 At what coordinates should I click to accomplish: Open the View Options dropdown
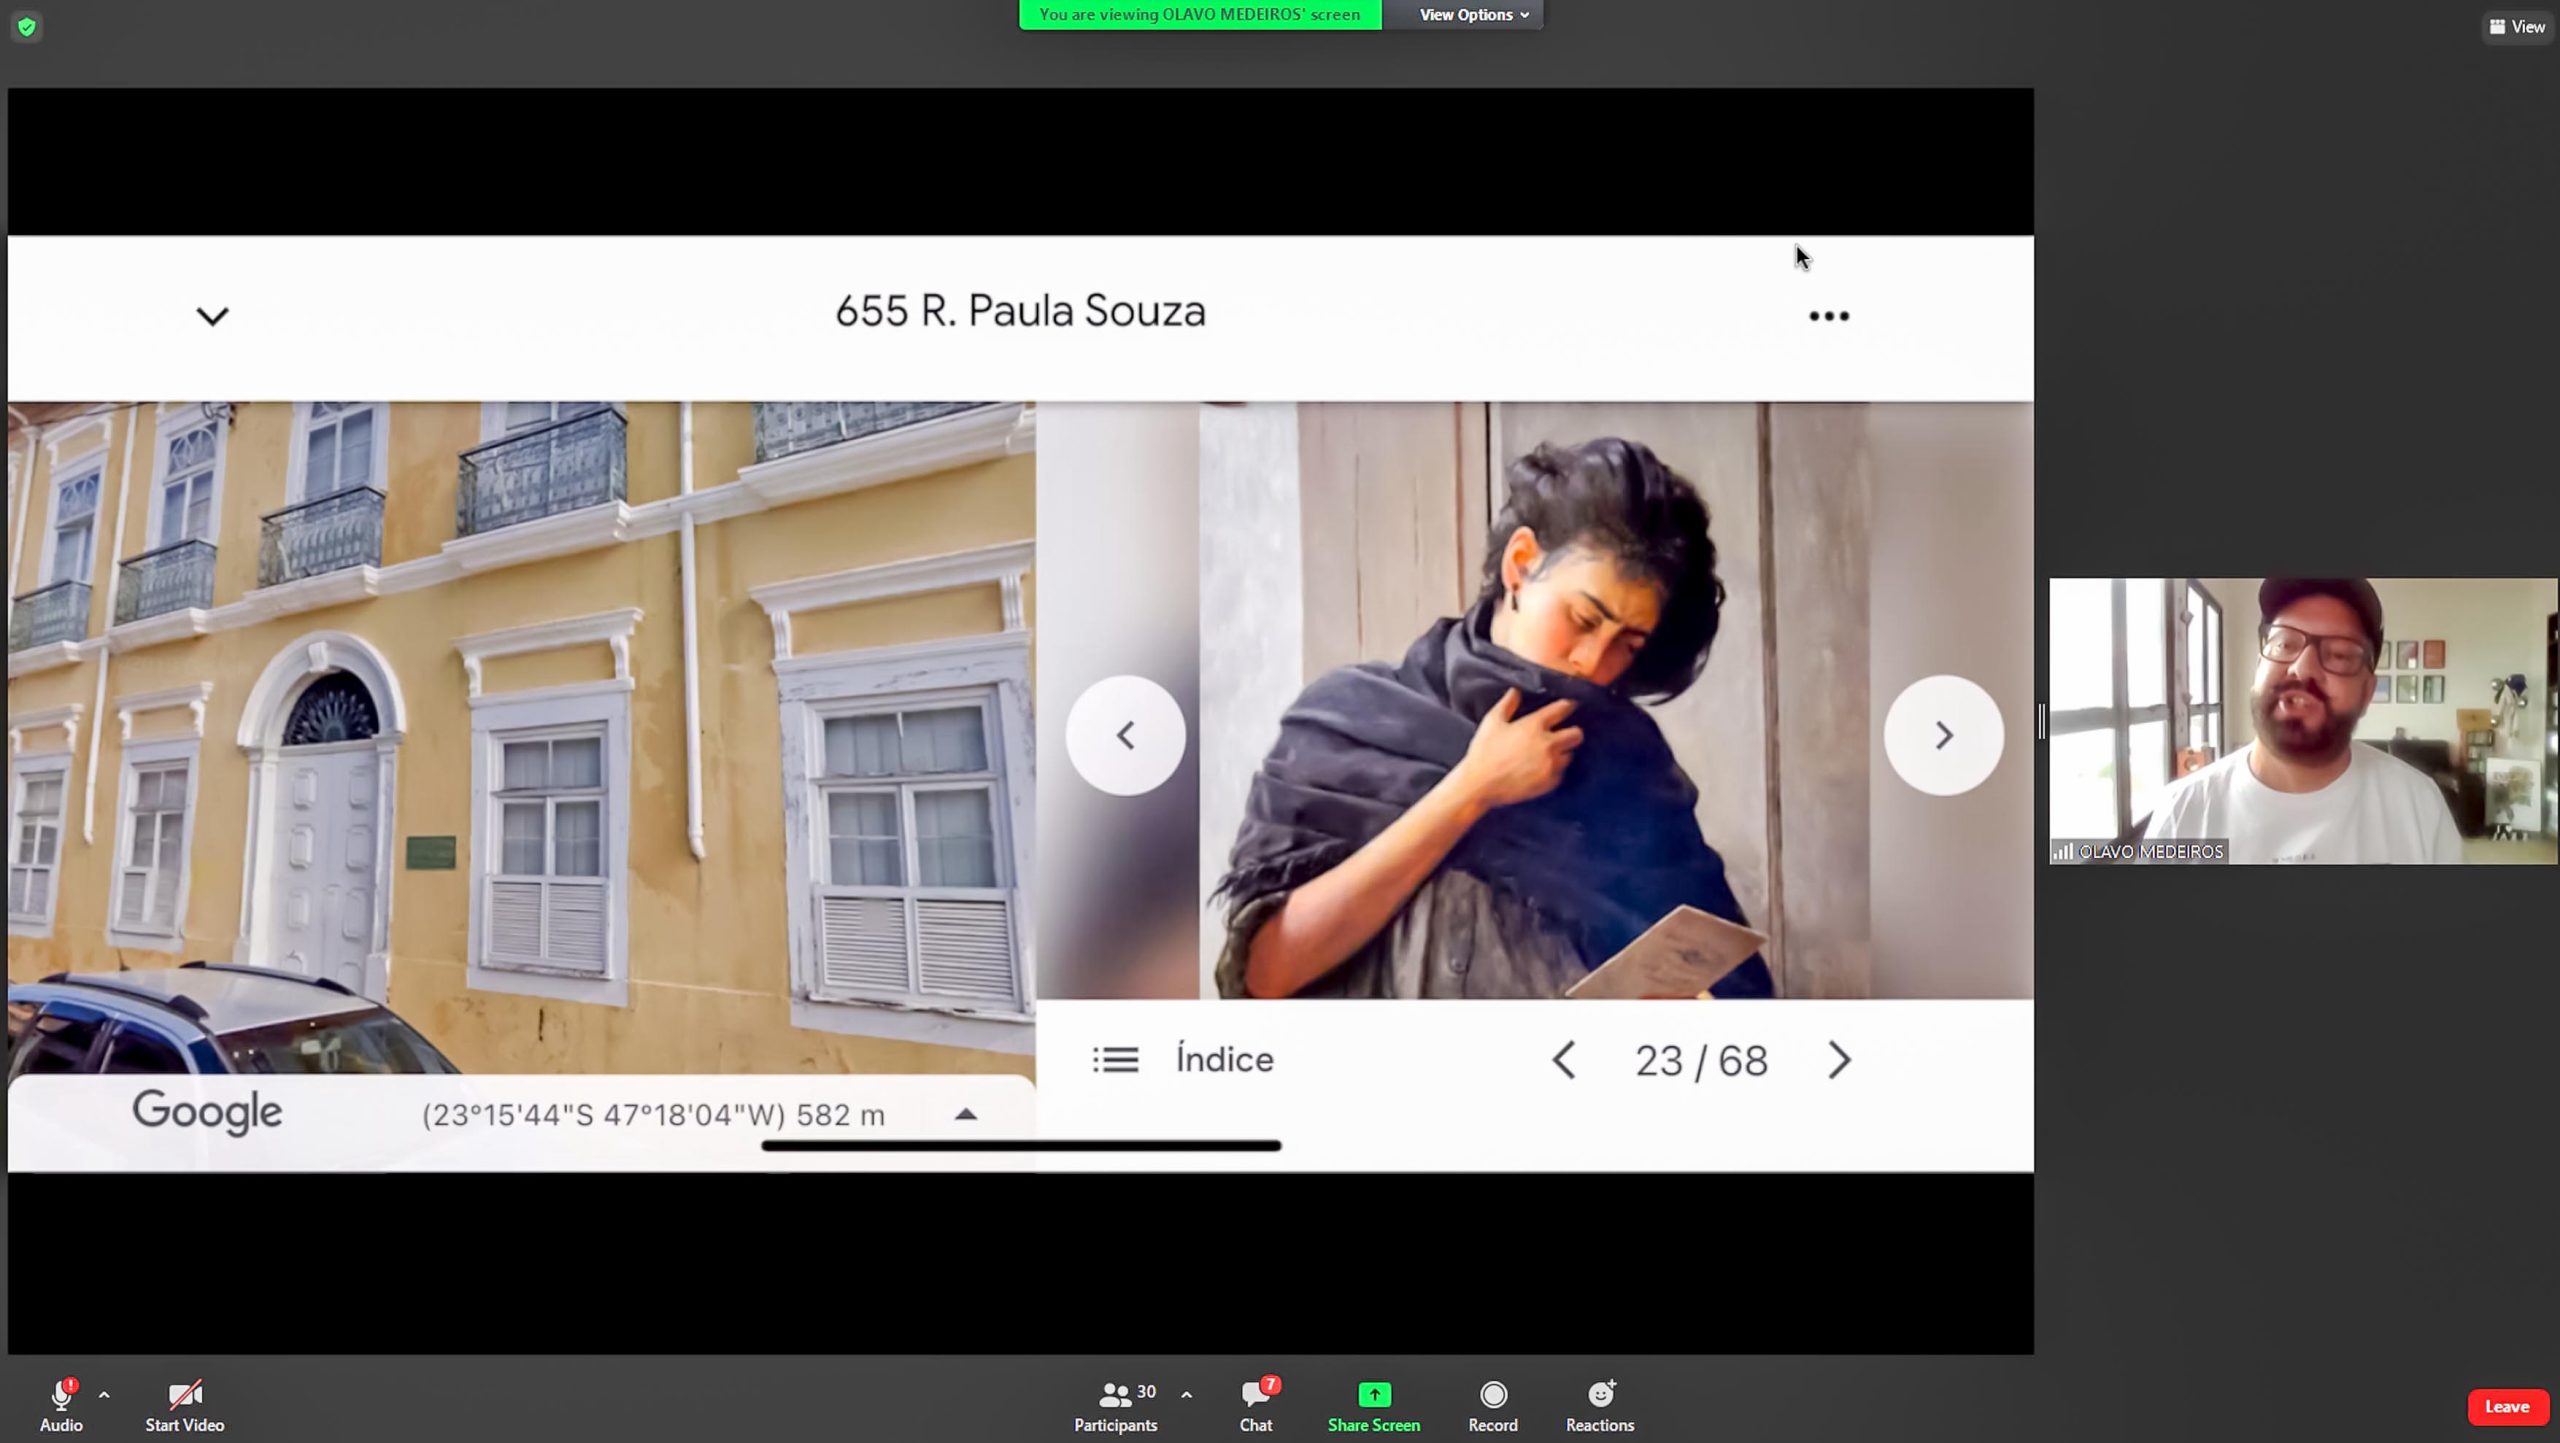[x=1473, y=15]
